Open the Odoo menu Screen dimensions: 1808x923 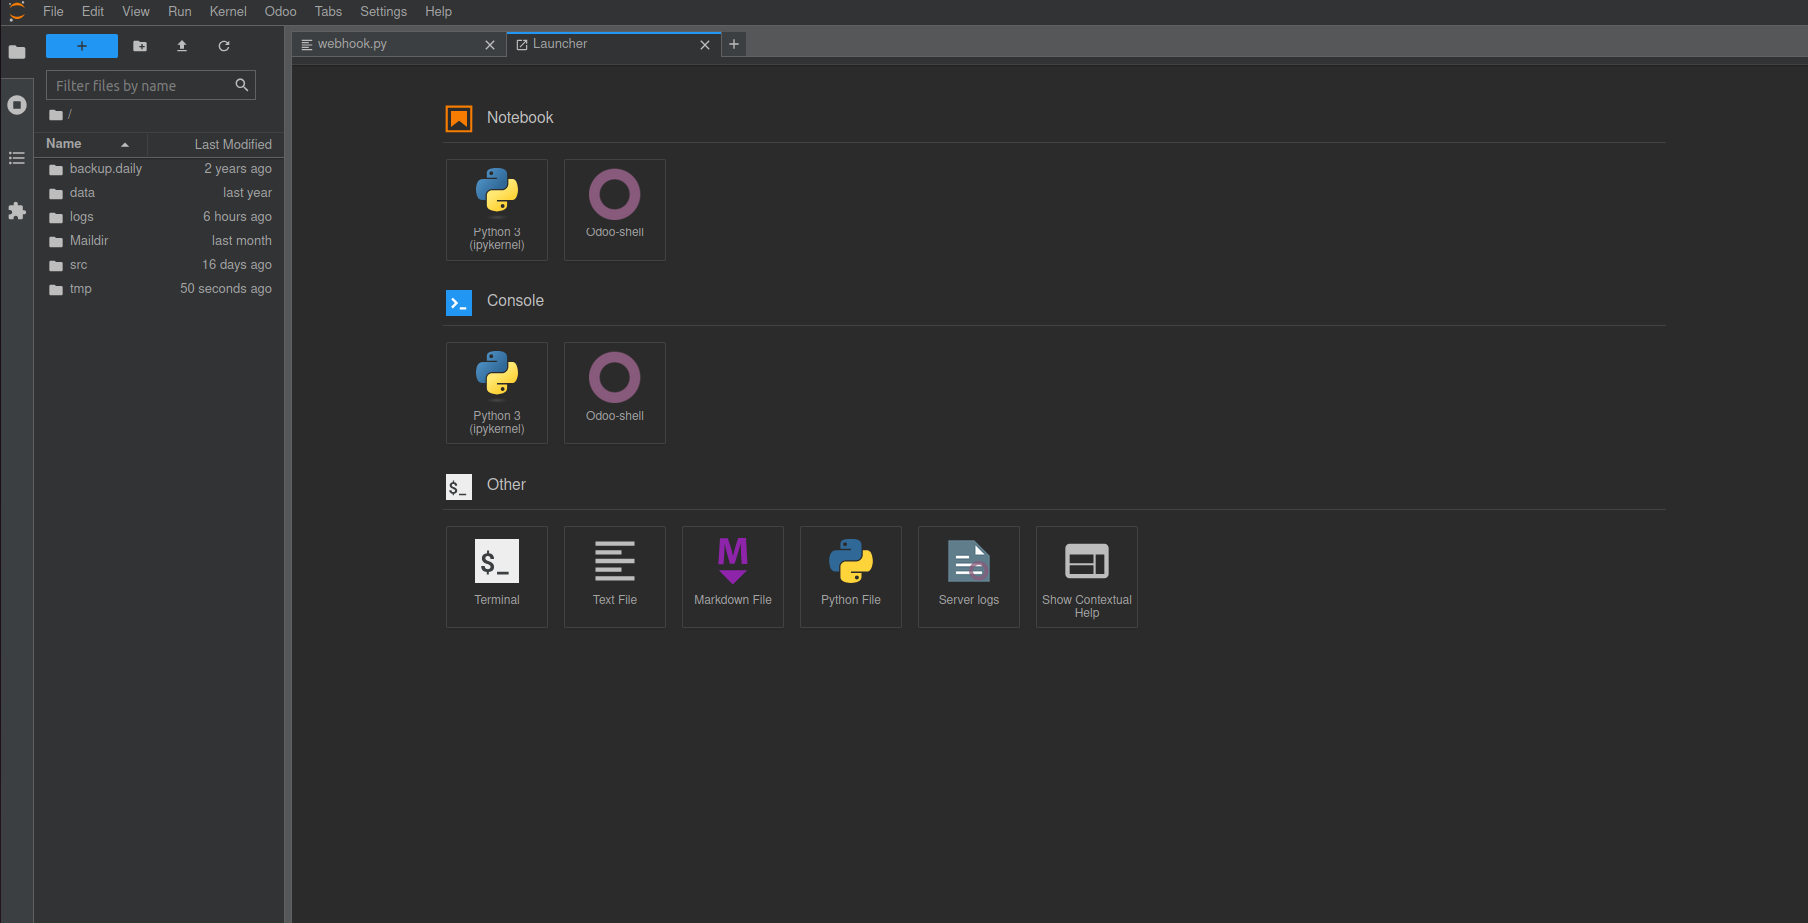(x=280, y=12)
